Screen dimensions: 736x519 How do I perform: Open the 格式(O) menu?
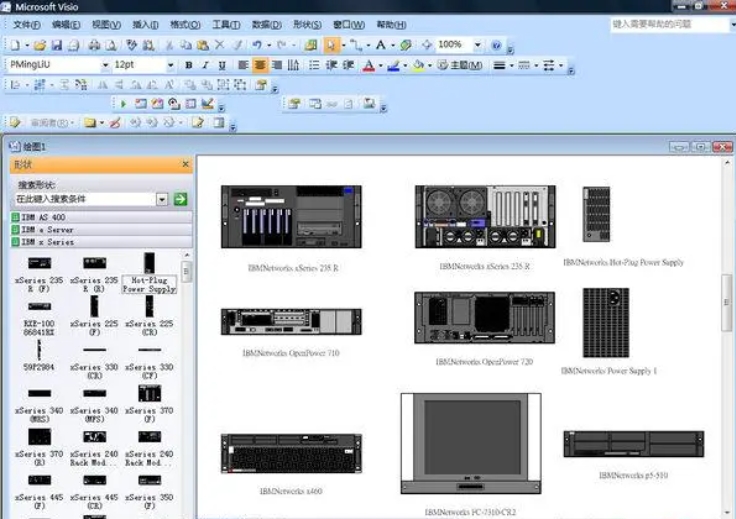185,24
